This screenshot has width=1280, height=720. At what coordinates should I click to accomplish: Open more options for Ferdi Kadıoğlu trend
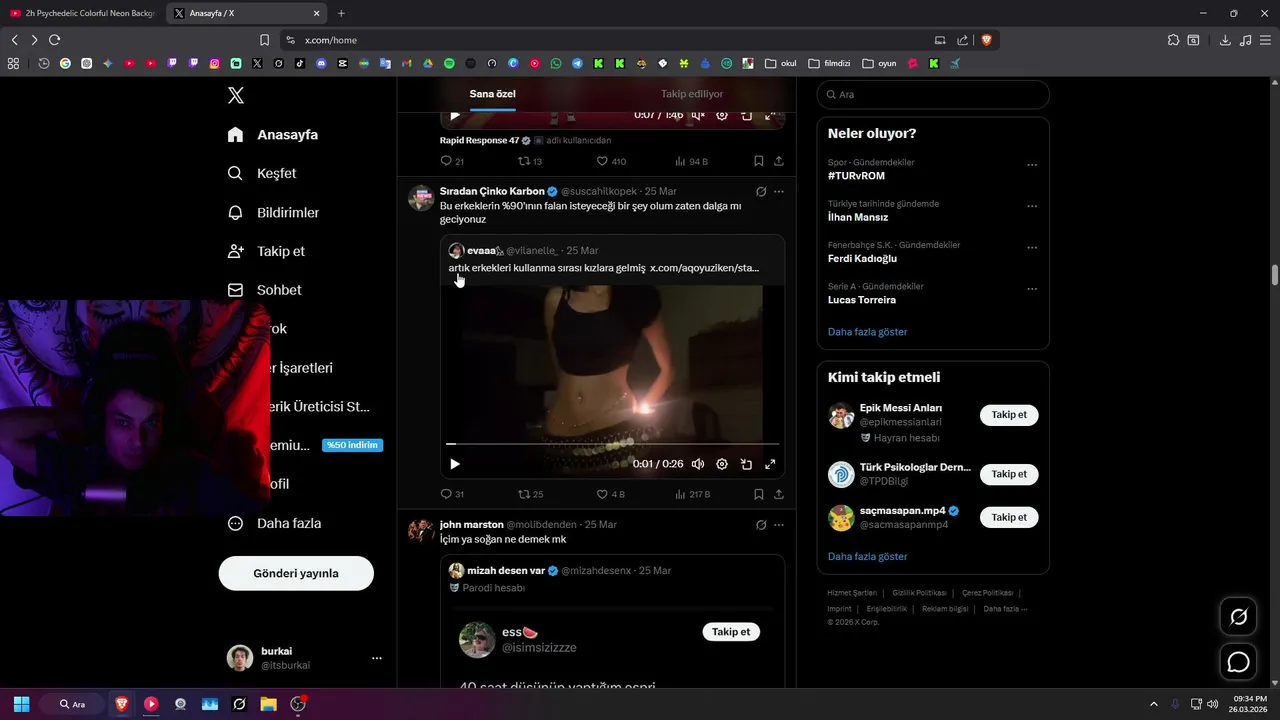tap(1032, 248)
